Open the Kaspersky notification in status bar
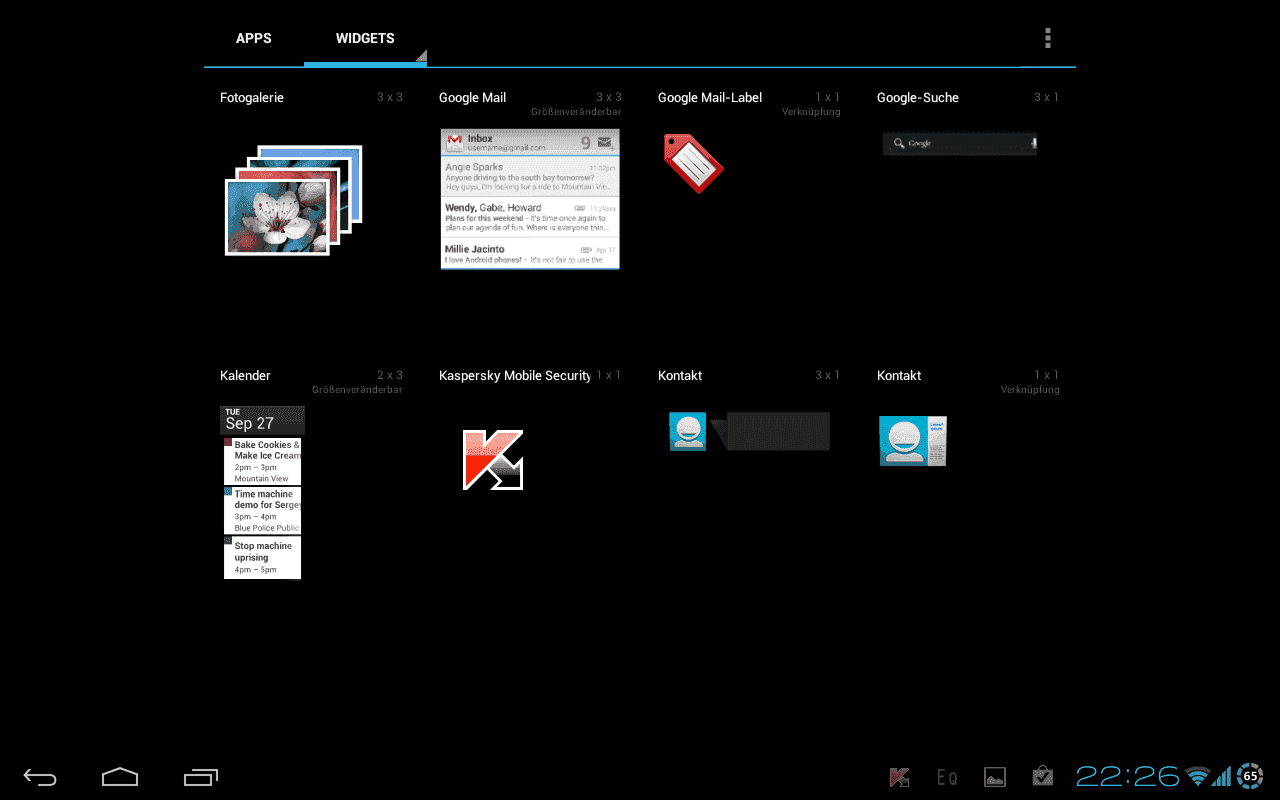Image resolution: width=1280 pixels, height=800 pixels. tap(899, 777)
